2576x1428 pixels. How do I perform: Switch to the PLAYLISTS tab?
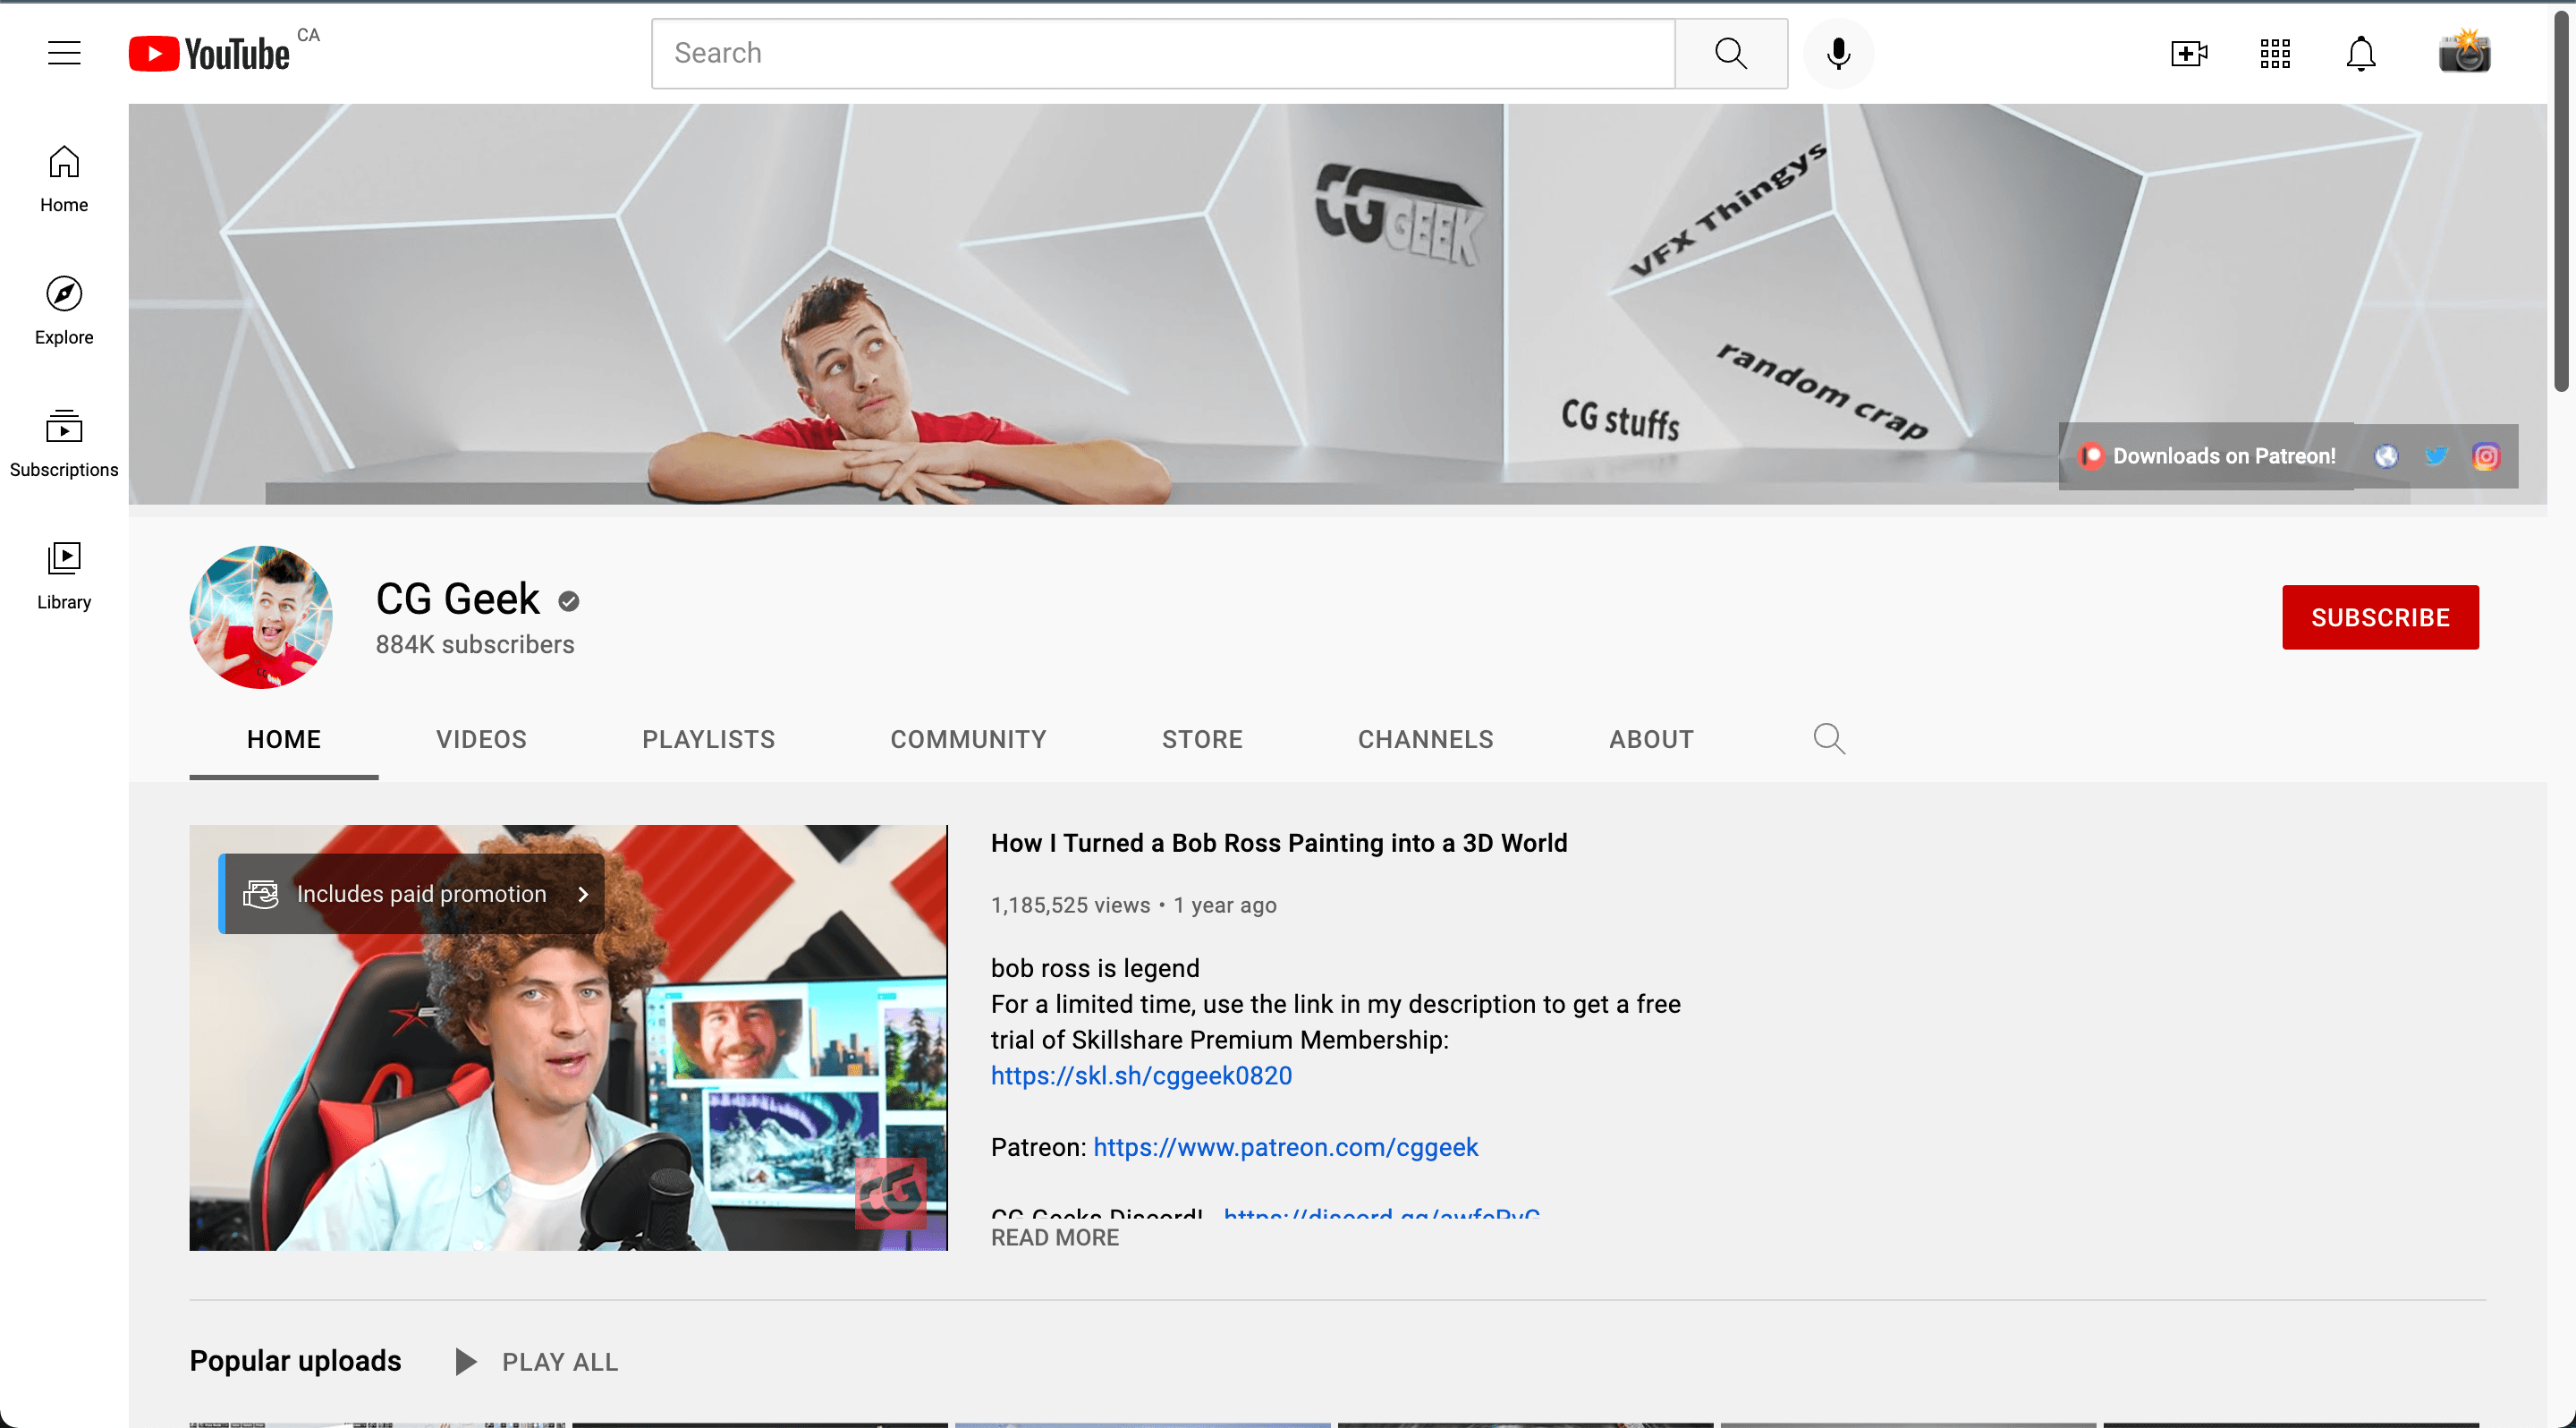coord(709,739)
